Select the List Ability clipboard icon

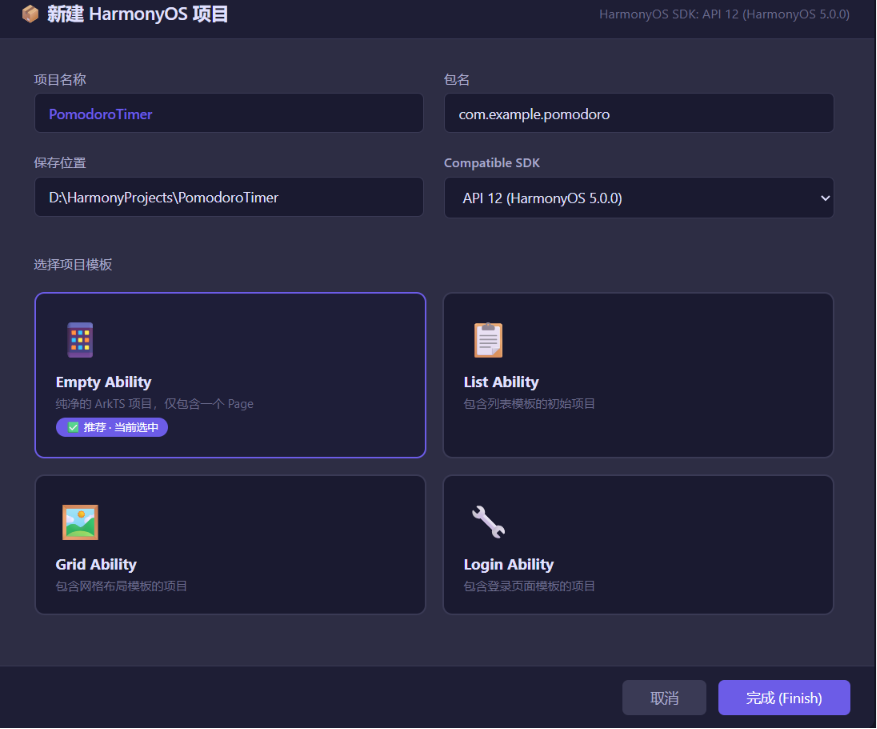(x=488, y=340)
